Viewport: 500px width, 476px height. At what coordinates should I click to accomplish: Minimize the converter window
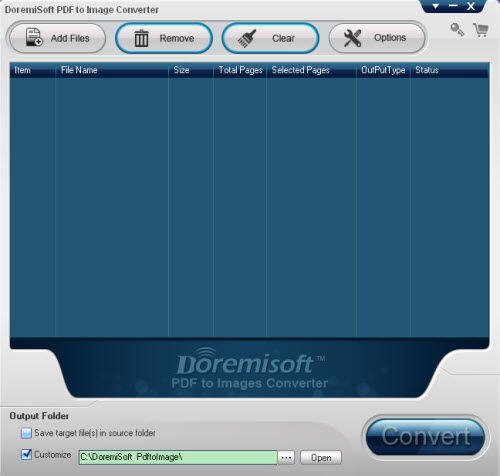tap(453, 6)
